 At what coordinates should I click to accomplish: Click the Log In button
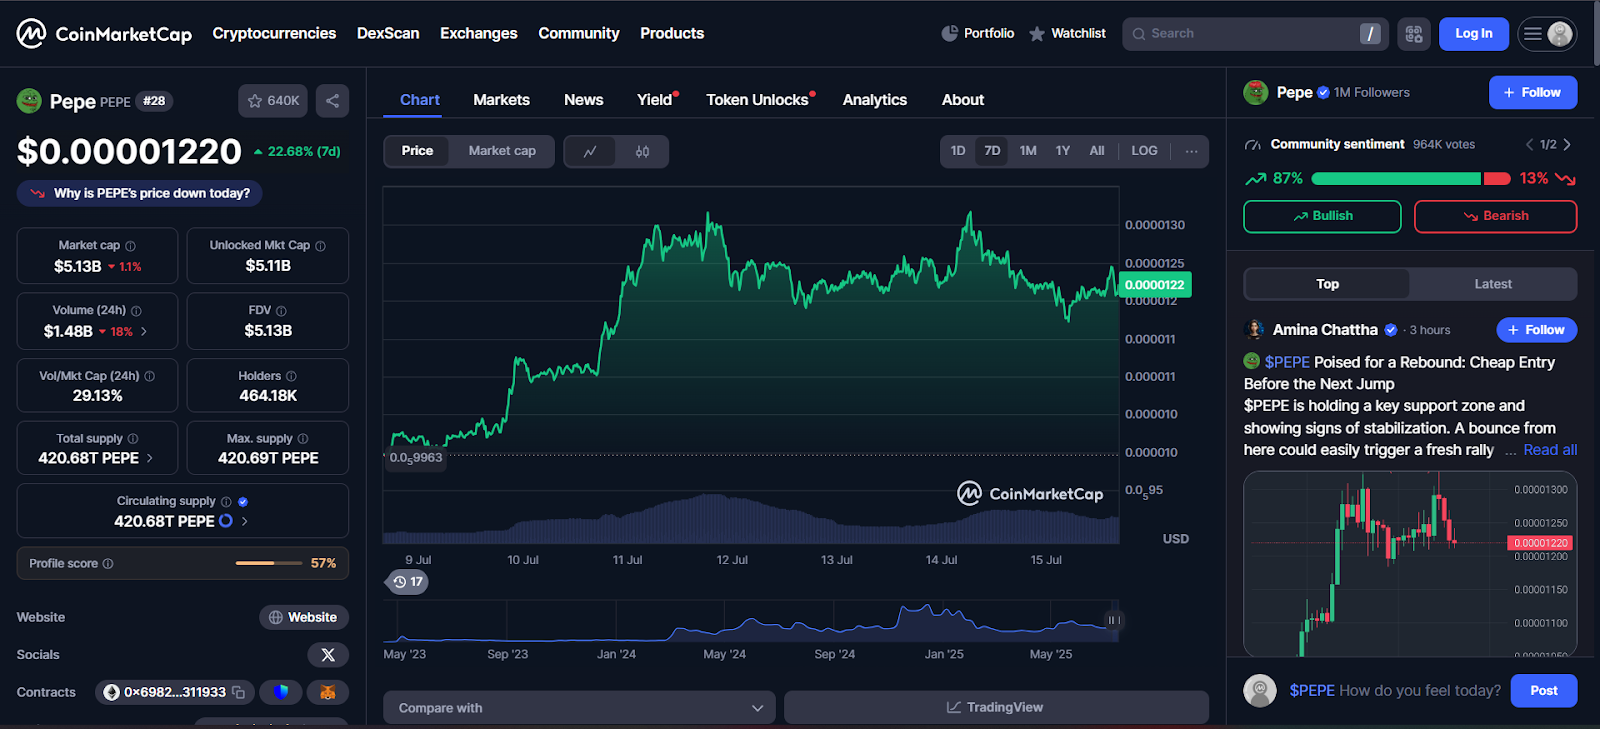[1473, 34]
